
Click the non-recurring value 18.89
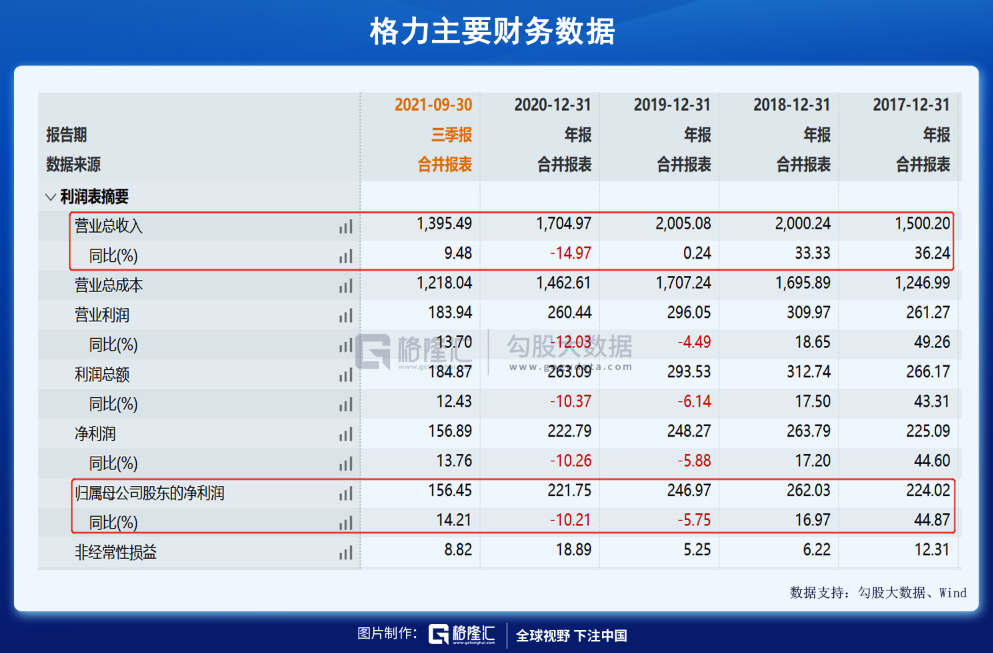[x=574, y=550]
